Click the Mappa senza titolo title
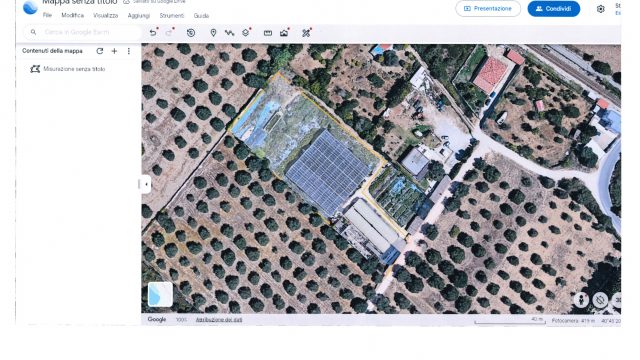 (80, 2)
